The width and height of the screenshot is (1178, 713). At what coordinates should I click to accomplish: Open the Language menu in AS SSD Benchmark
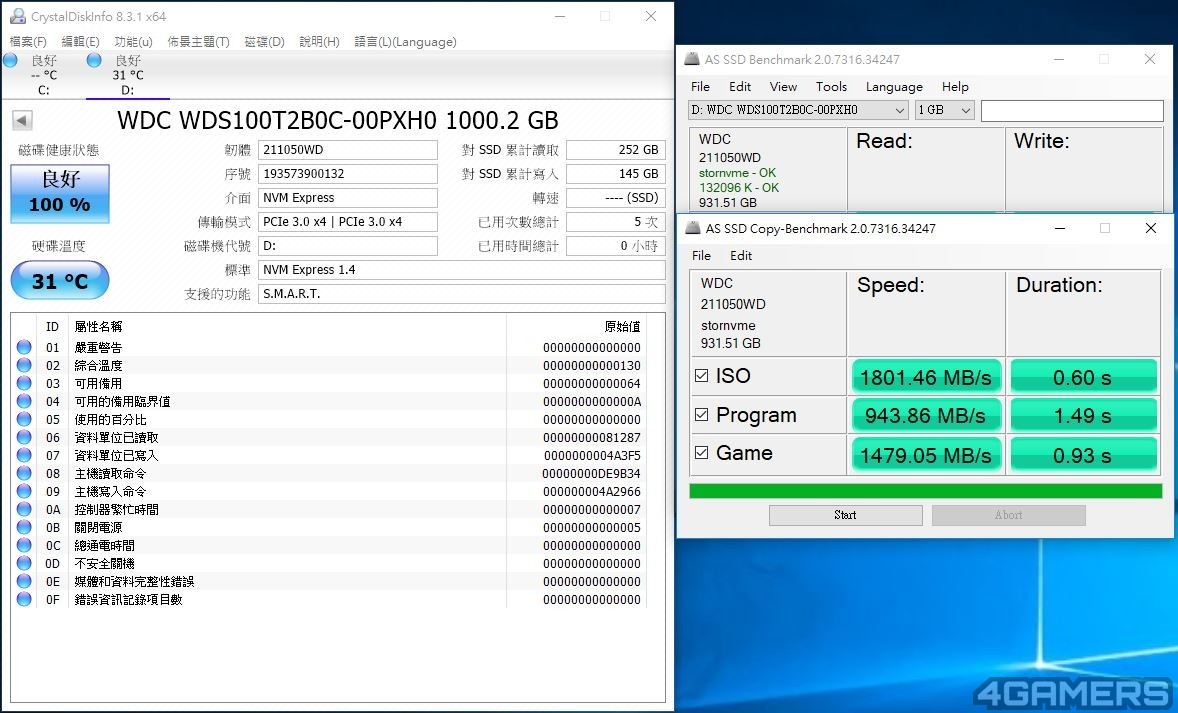[x=894, y=86]
